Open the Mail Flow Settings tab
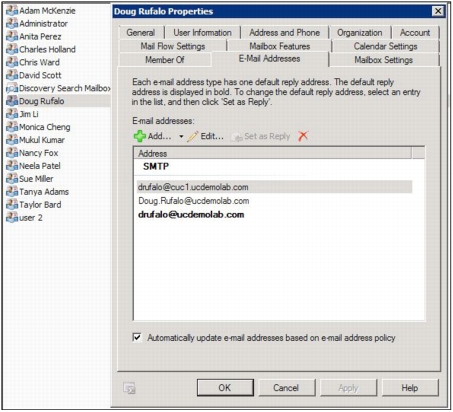Viewport: 453px width, 412px height. coord(173,46)
